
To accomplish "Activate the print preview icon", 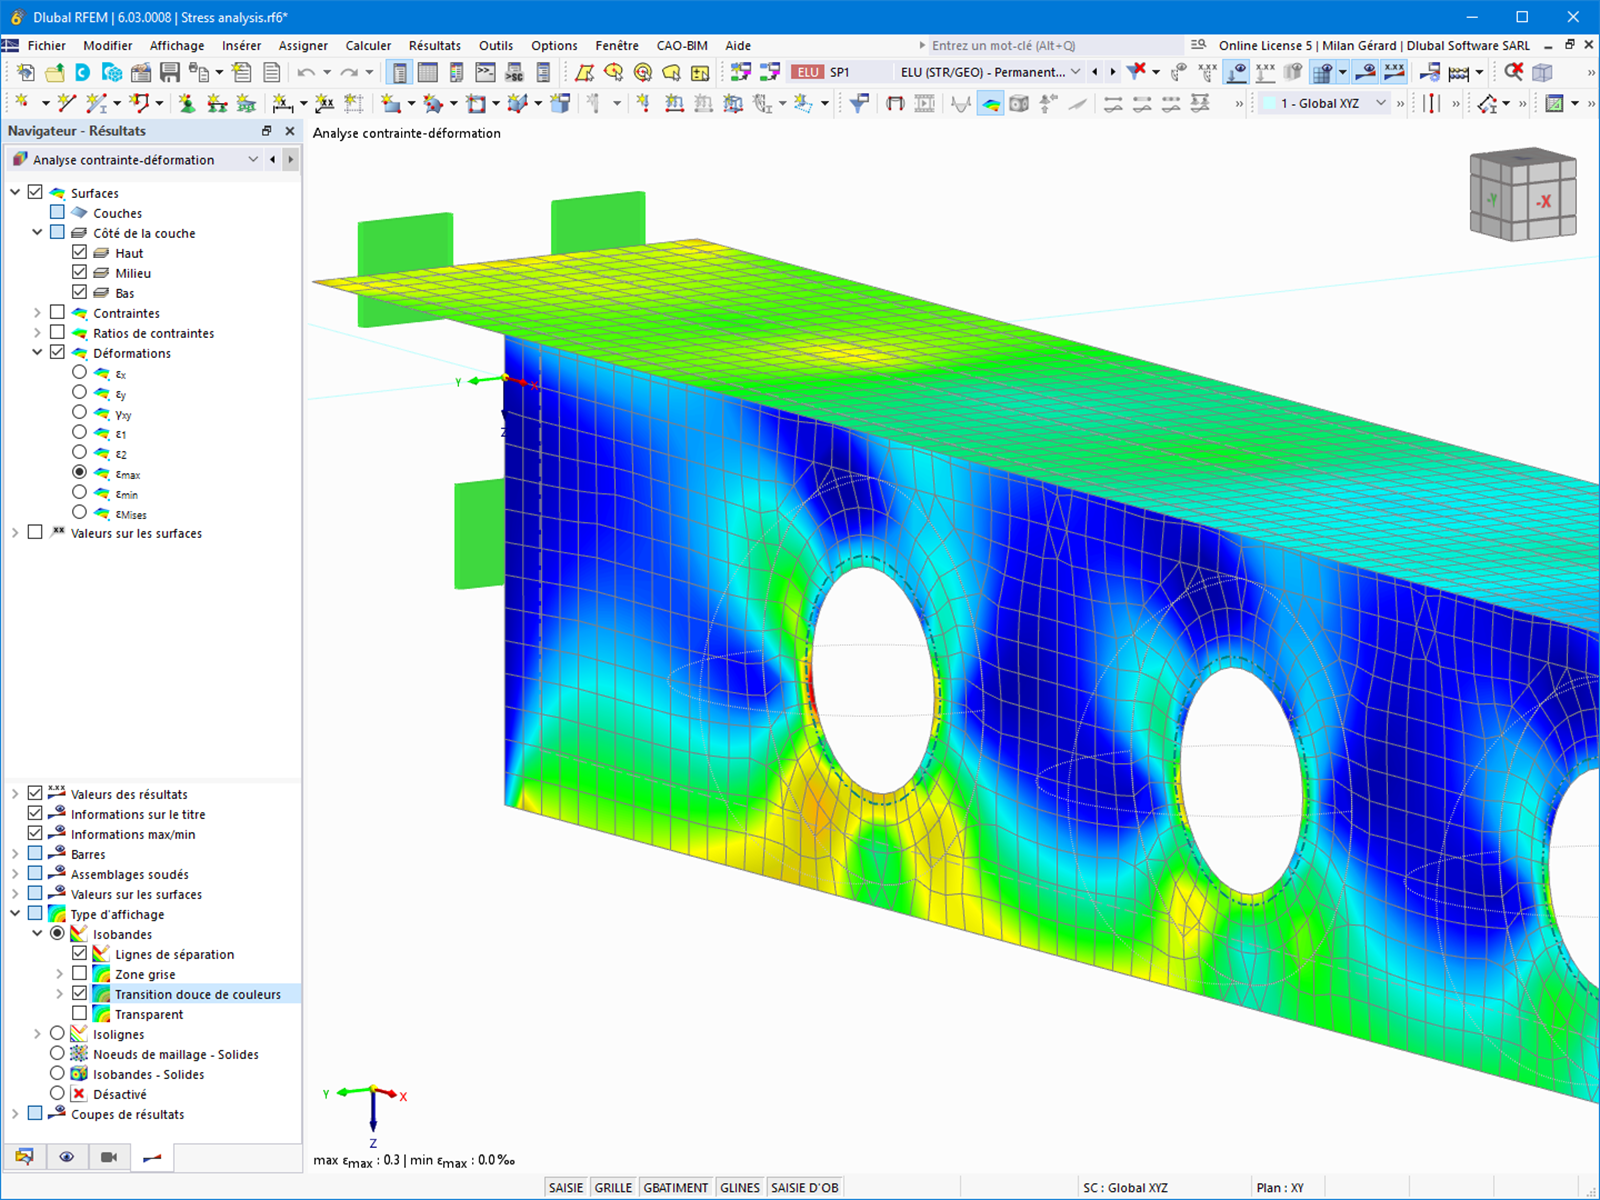I will point(200,71).
